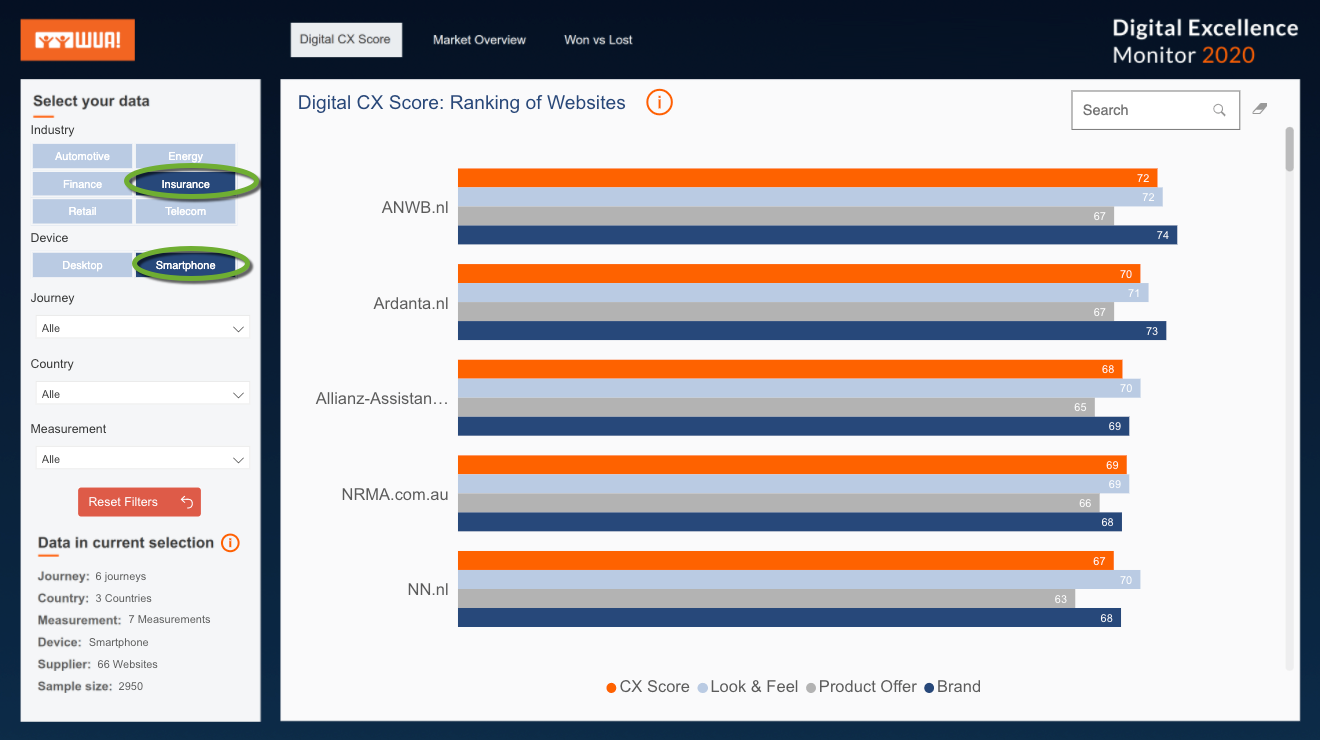Select the Retail industry filter
Screen dimensions: 1320x740
[x=82, y=211]
